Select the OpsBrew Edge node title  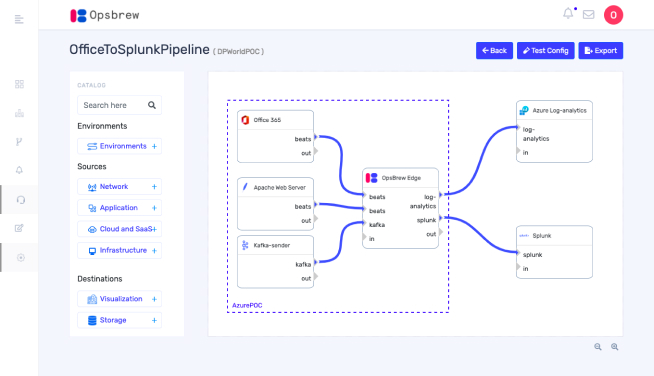point(401,178)
